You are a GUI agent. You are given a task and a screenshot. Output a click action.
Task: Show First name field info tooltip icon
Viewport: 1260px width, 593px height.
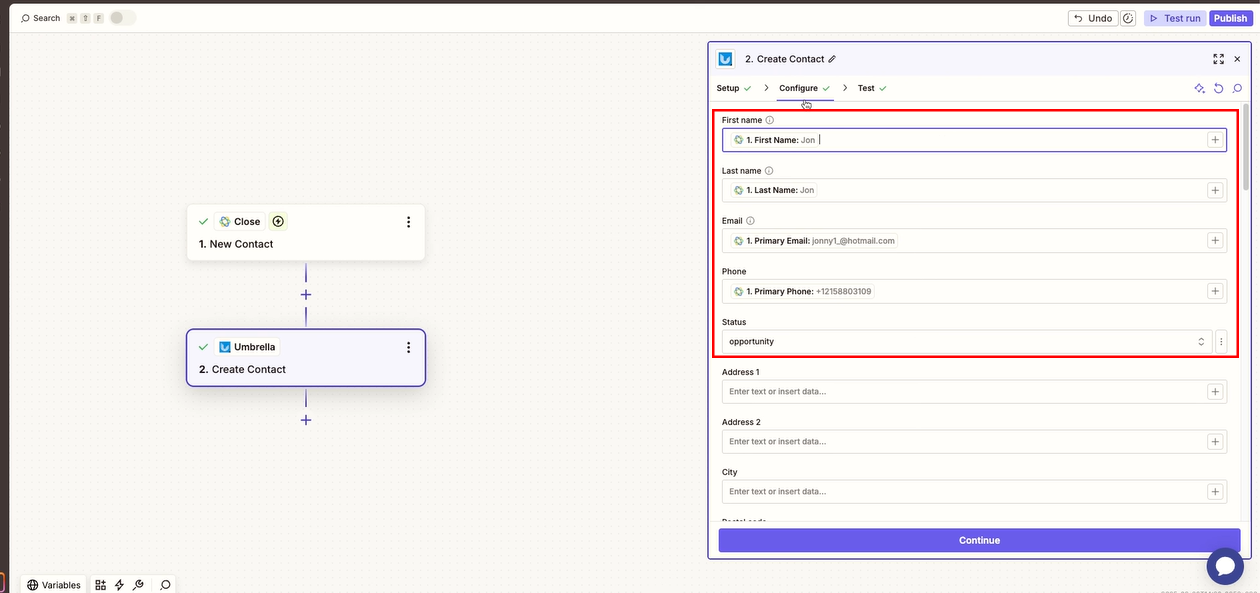click(769, 120)
